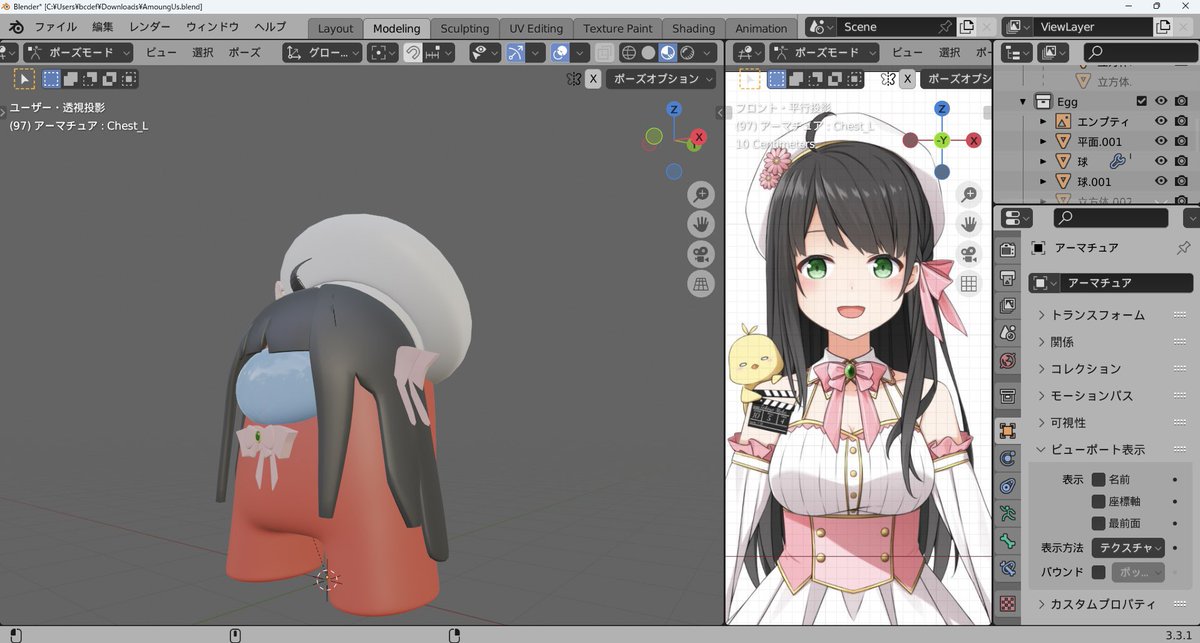Disable 球.001 in renders with camera icon
This screenshot has height=643, width=1200.
[x=1181, y=181]
